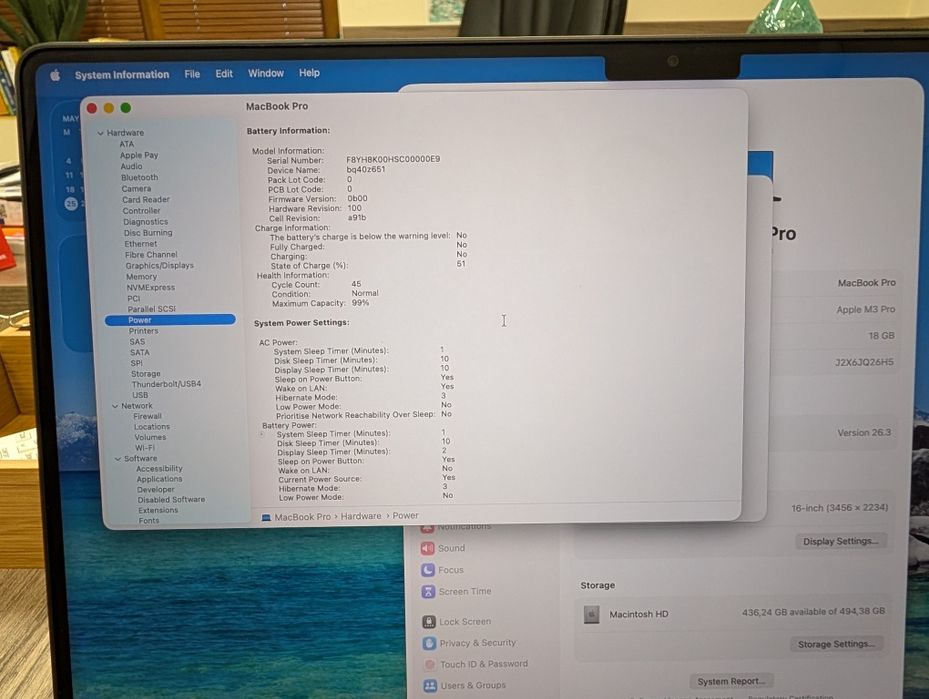
Task: Select Graphics/Displays in the sidebar
Action: pyautogui.click(x=160, y=265)
